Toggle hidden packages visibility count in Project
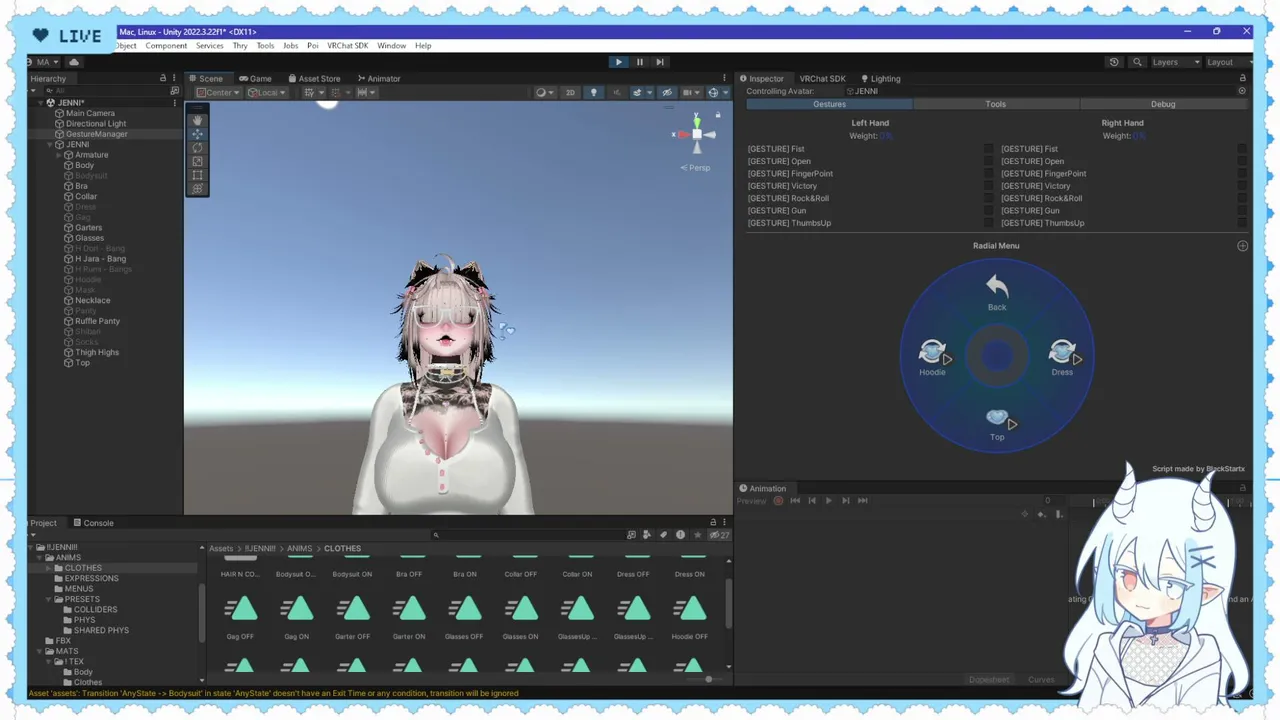 pyautogui.click(x=718, y=535)
